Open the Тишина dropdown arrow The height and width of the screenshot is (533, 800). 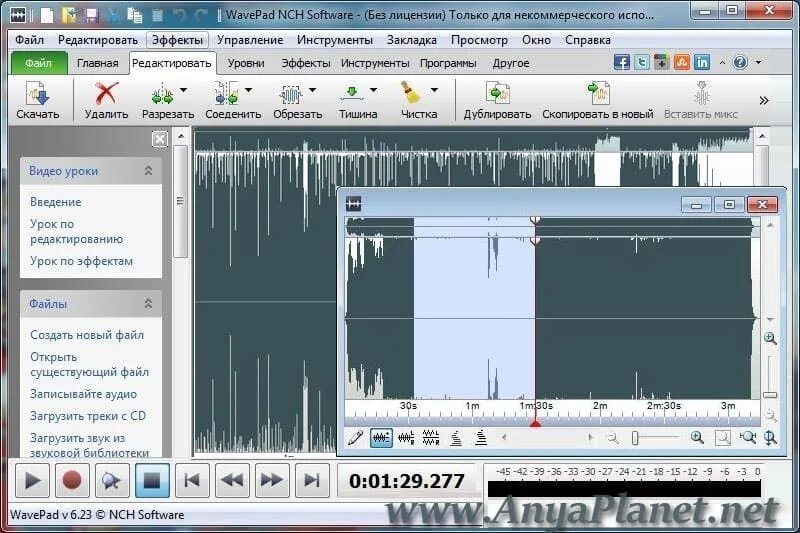point(373,90)
